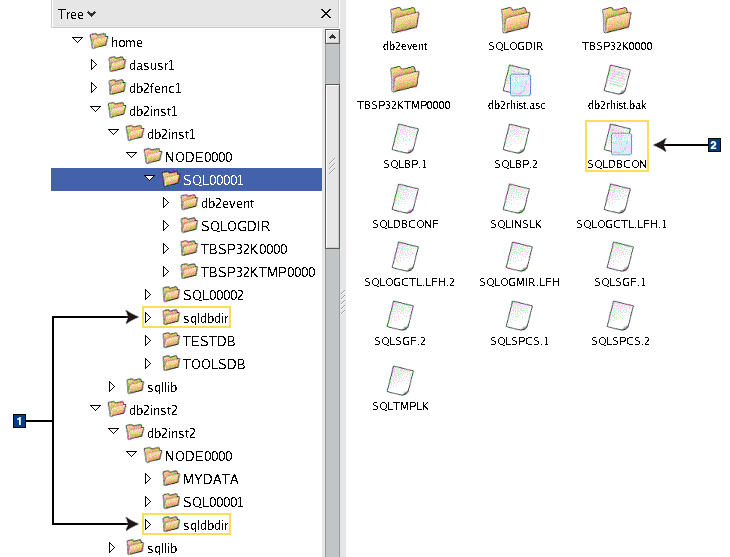Expand the dasusr1 tree node
The height and width of the screenshot is (557, 730).
point(94,64)
